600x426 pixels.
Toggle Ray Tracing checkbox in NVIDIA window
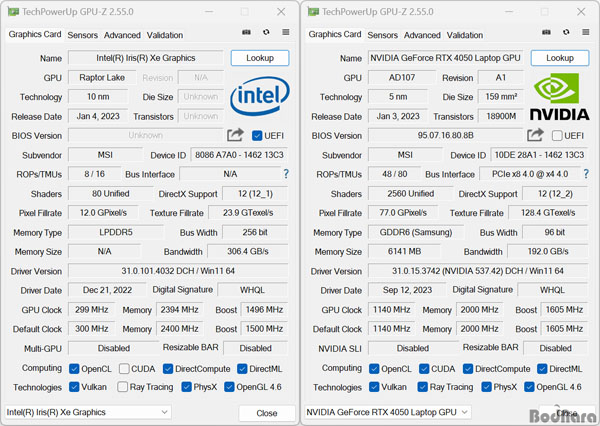point(422,387)
